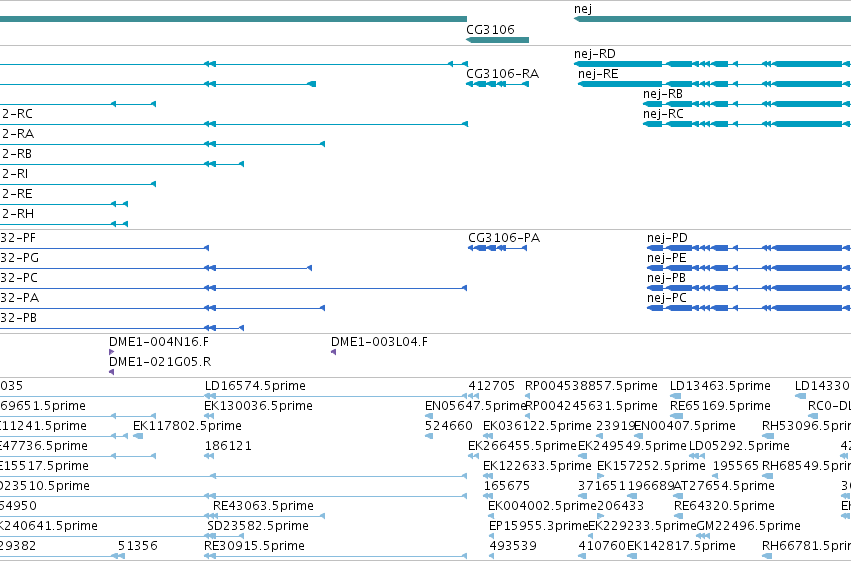The image size is (851, 561).
Task: Open the nej-RE transcript label
Action: click(x=598, y=74)
